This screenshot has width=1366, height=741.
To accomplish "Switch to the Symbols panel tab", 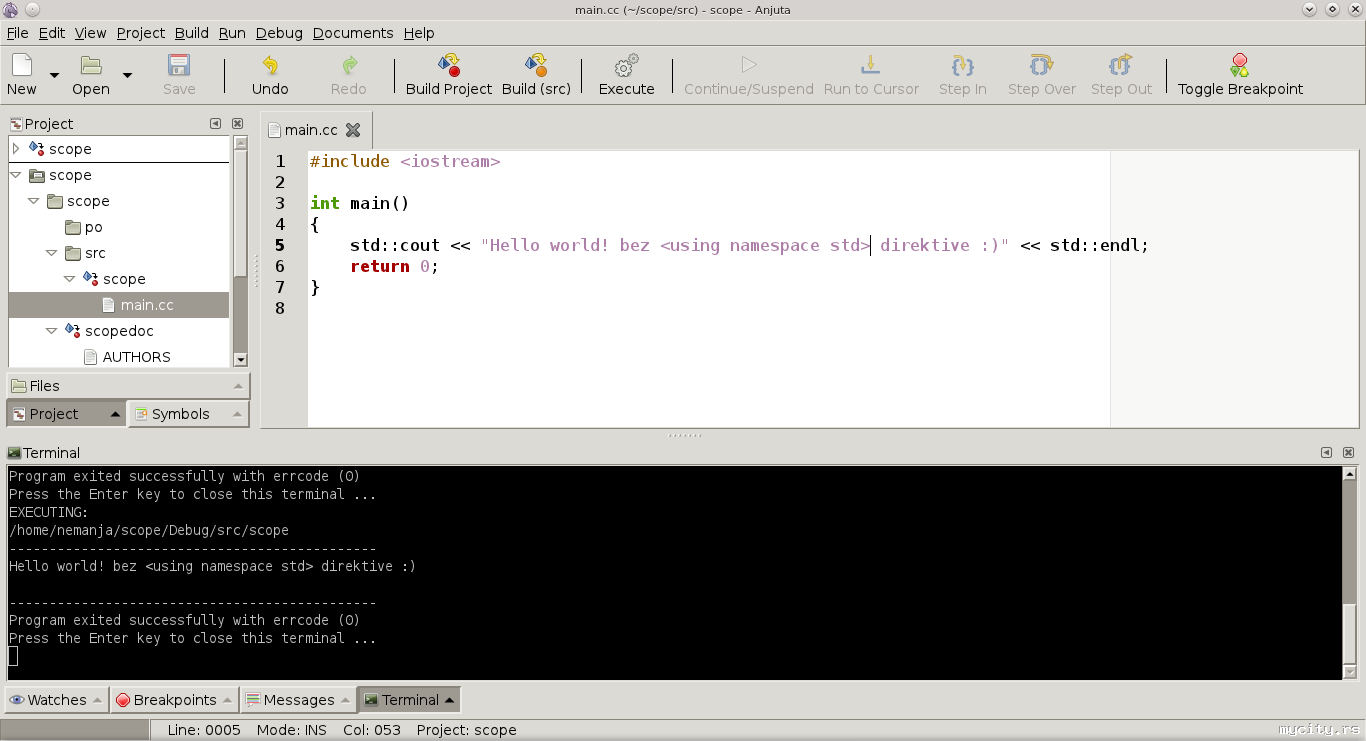I will 181,414.
